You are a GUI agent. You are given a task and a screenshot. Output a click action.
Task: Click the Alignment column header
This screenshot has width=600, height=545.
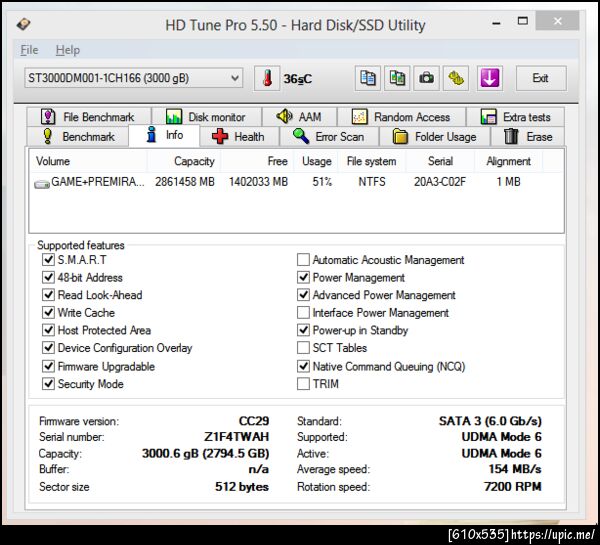[x=509, y=161]
